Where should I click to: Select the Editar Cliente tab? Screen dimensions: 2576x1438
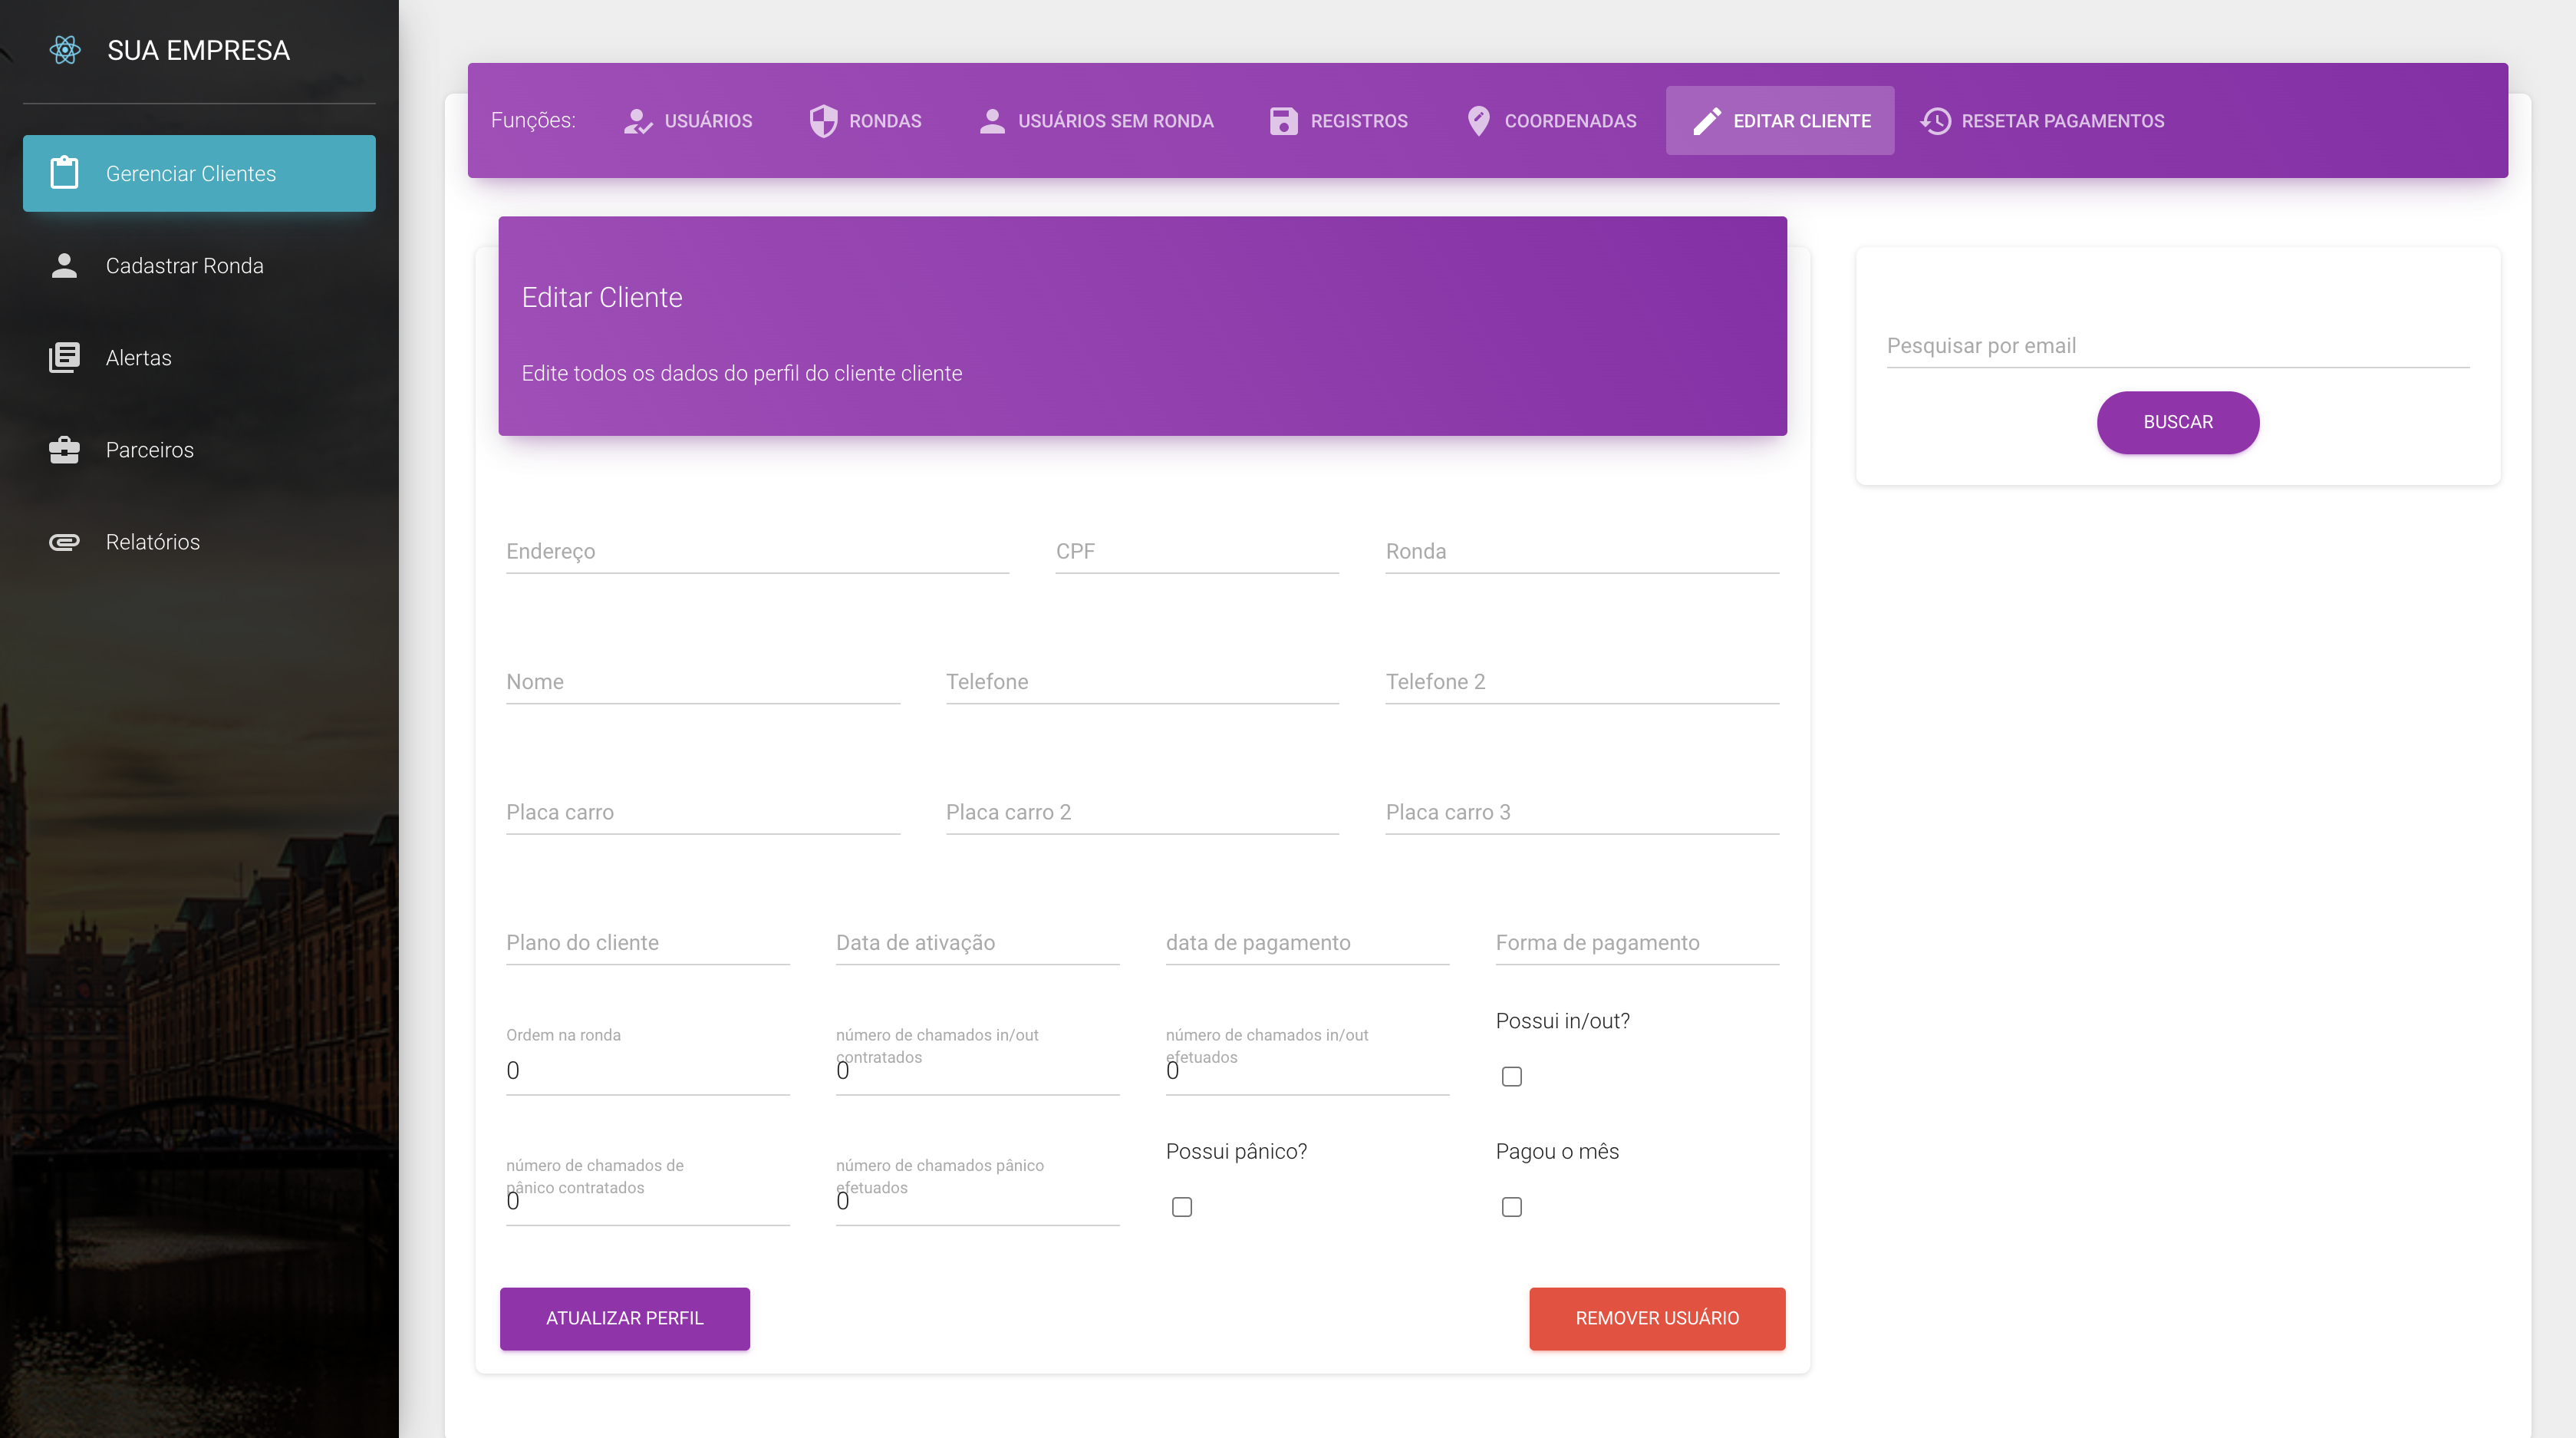click(1780, 121)
